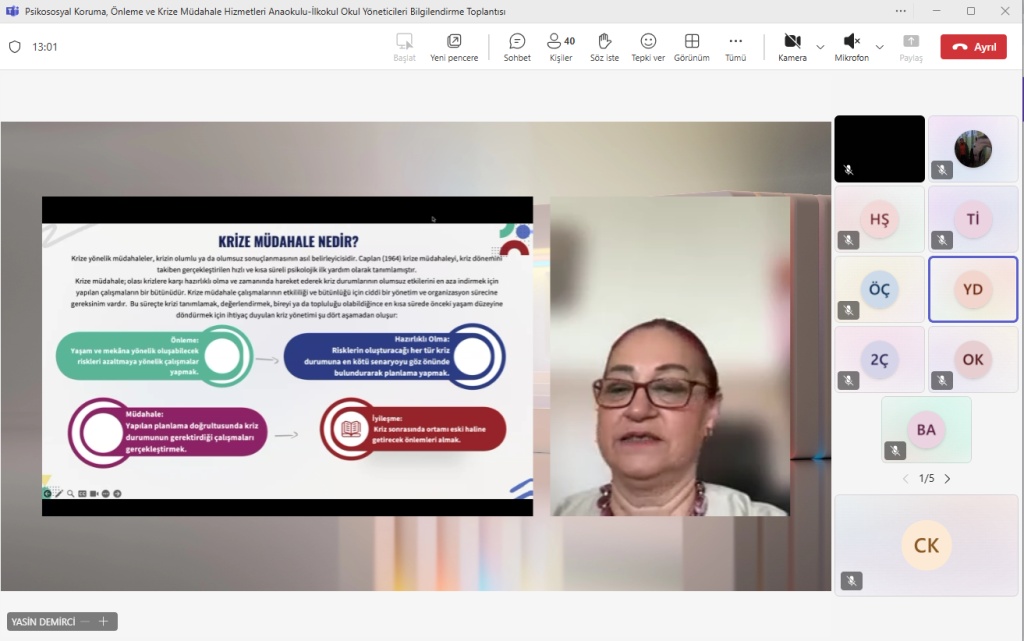The height and width of the screenshot is (641, 1024).
Task: Raise hand with Söz iste
Action: pyautogui.click(x=604, y=47)
